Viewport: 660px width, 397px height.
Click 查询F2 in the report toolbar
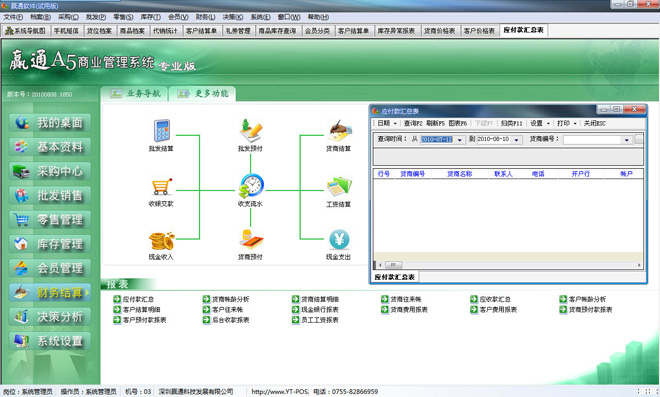[x=413, y=123]
